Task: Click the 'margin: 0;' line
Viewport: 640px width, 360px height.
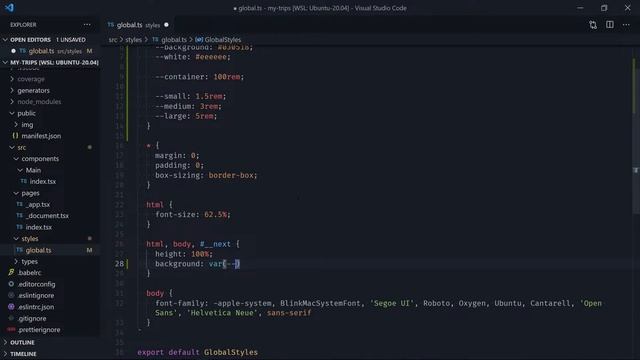Action: pyautogui.click(x=177, y=156)
